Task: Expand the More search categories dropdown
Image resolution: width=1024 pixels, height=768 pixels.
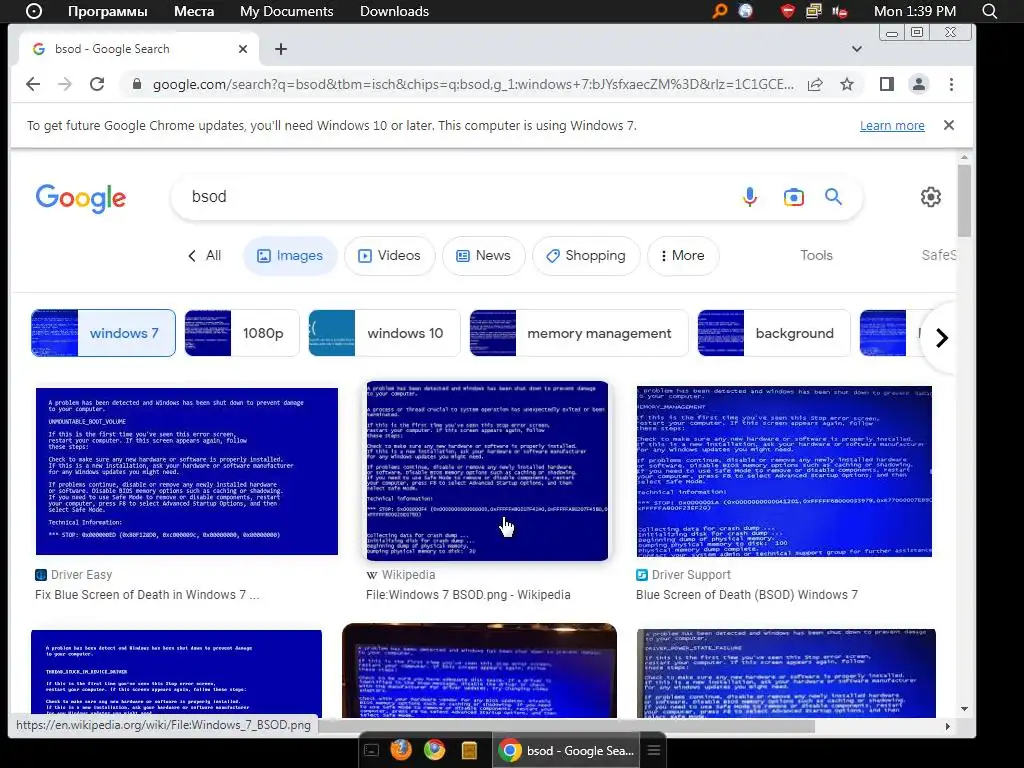Action: click(x=682, y=255)
